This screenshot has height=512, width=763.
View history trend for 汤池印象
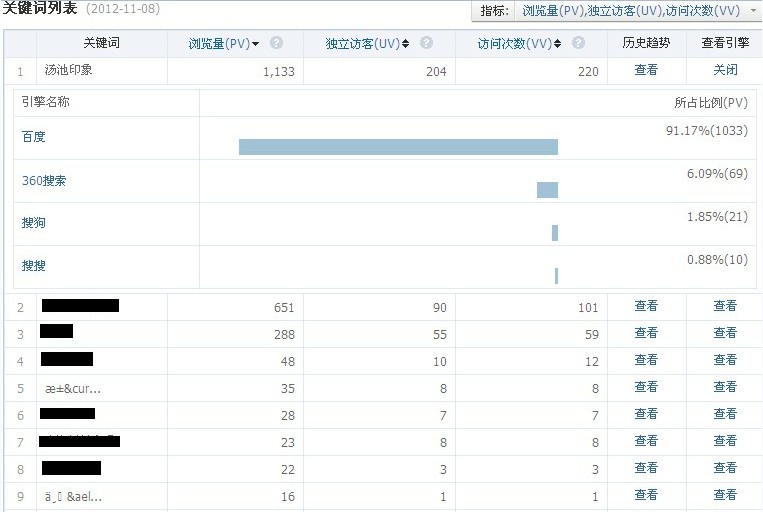pos(646,70)
